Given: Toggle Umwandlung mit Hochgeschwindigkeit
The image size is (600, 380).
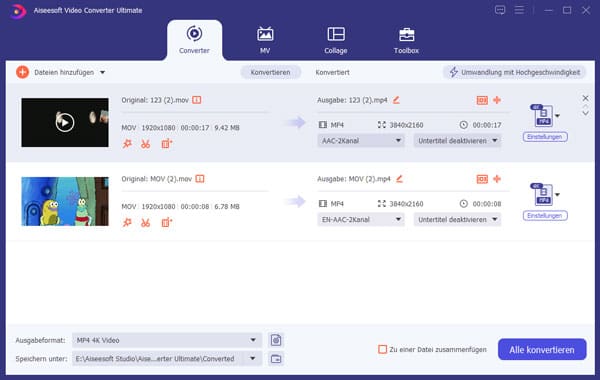Looking at the screenshot, I should pyautogui.click(x=515, y=72).
